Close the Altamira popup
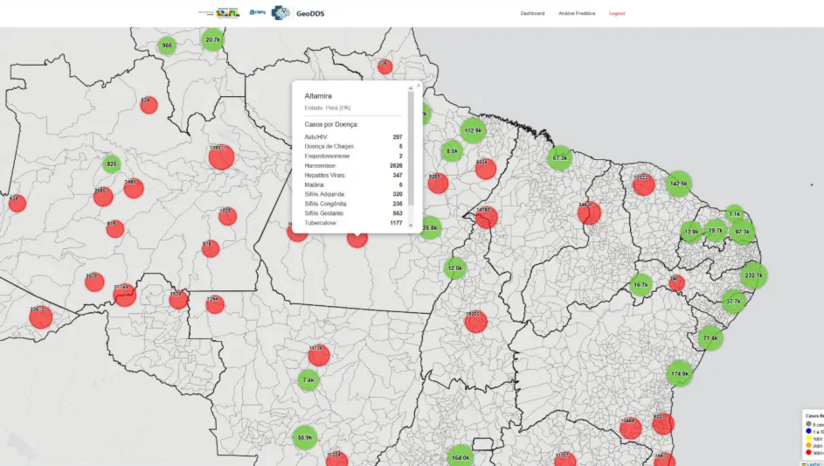Image resolution: width=824 pixels, height=466 pixels. 418,85
